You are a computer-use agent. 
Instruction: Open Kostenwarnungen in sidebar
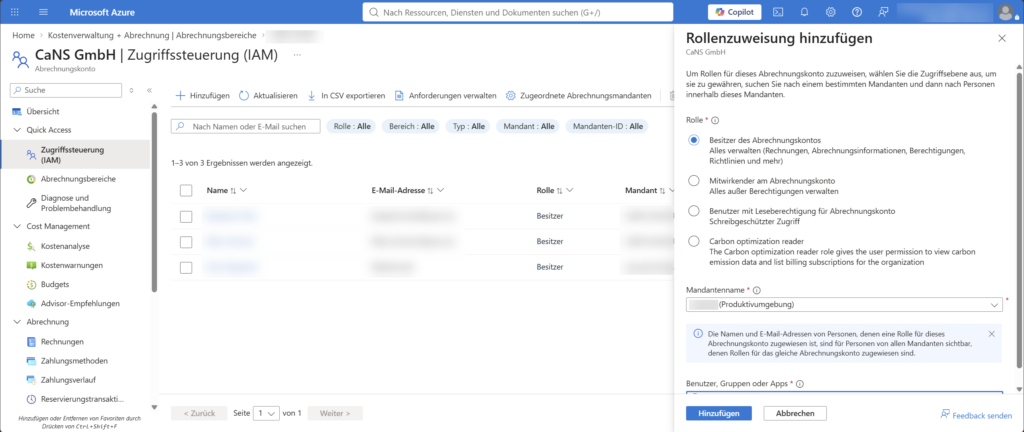(71, 265)
